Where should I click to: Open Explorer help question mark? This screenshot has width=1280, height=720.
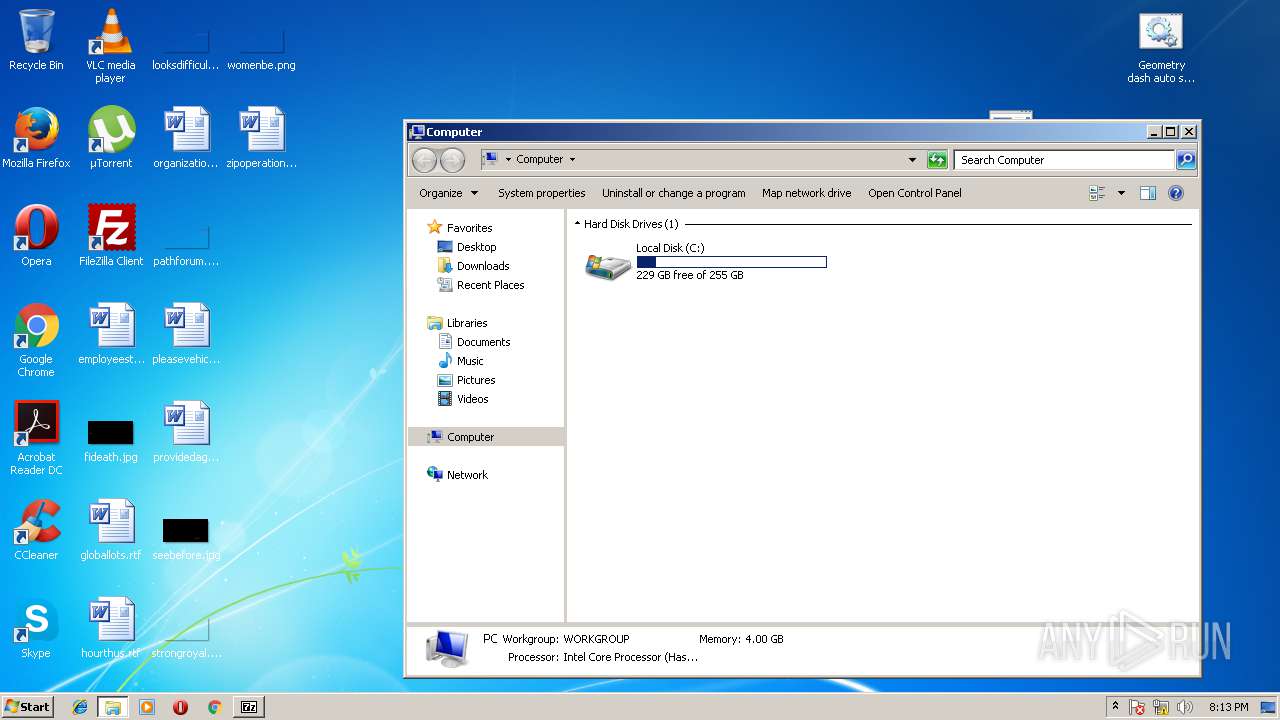point(1176,193)
